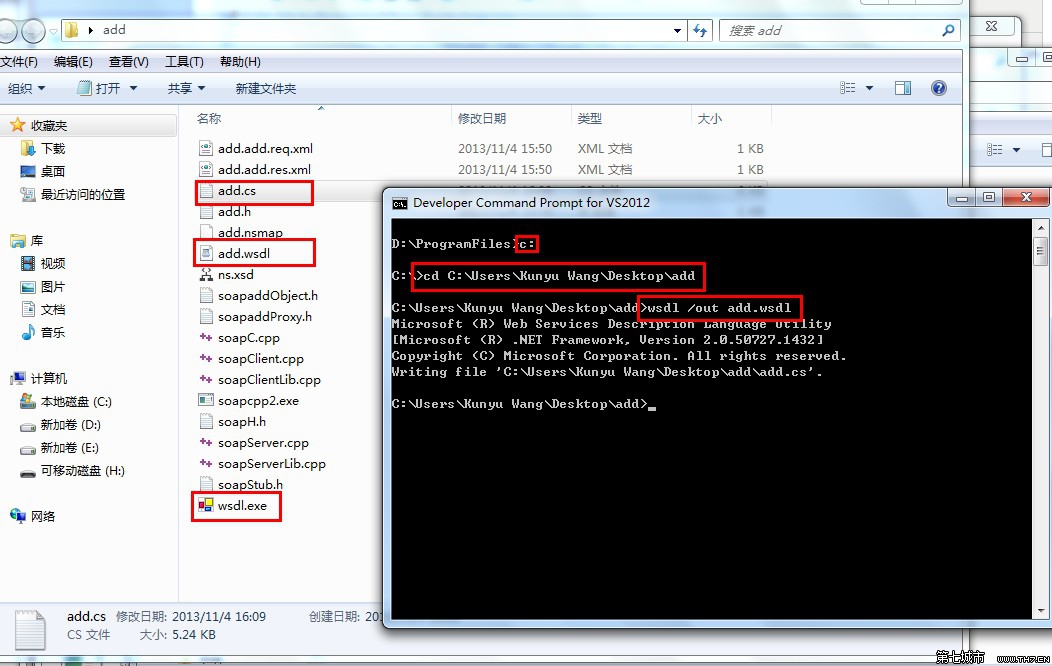Open 新加卷 (E:) drive icon
The image size is (1052, 666).
[28, 448]
